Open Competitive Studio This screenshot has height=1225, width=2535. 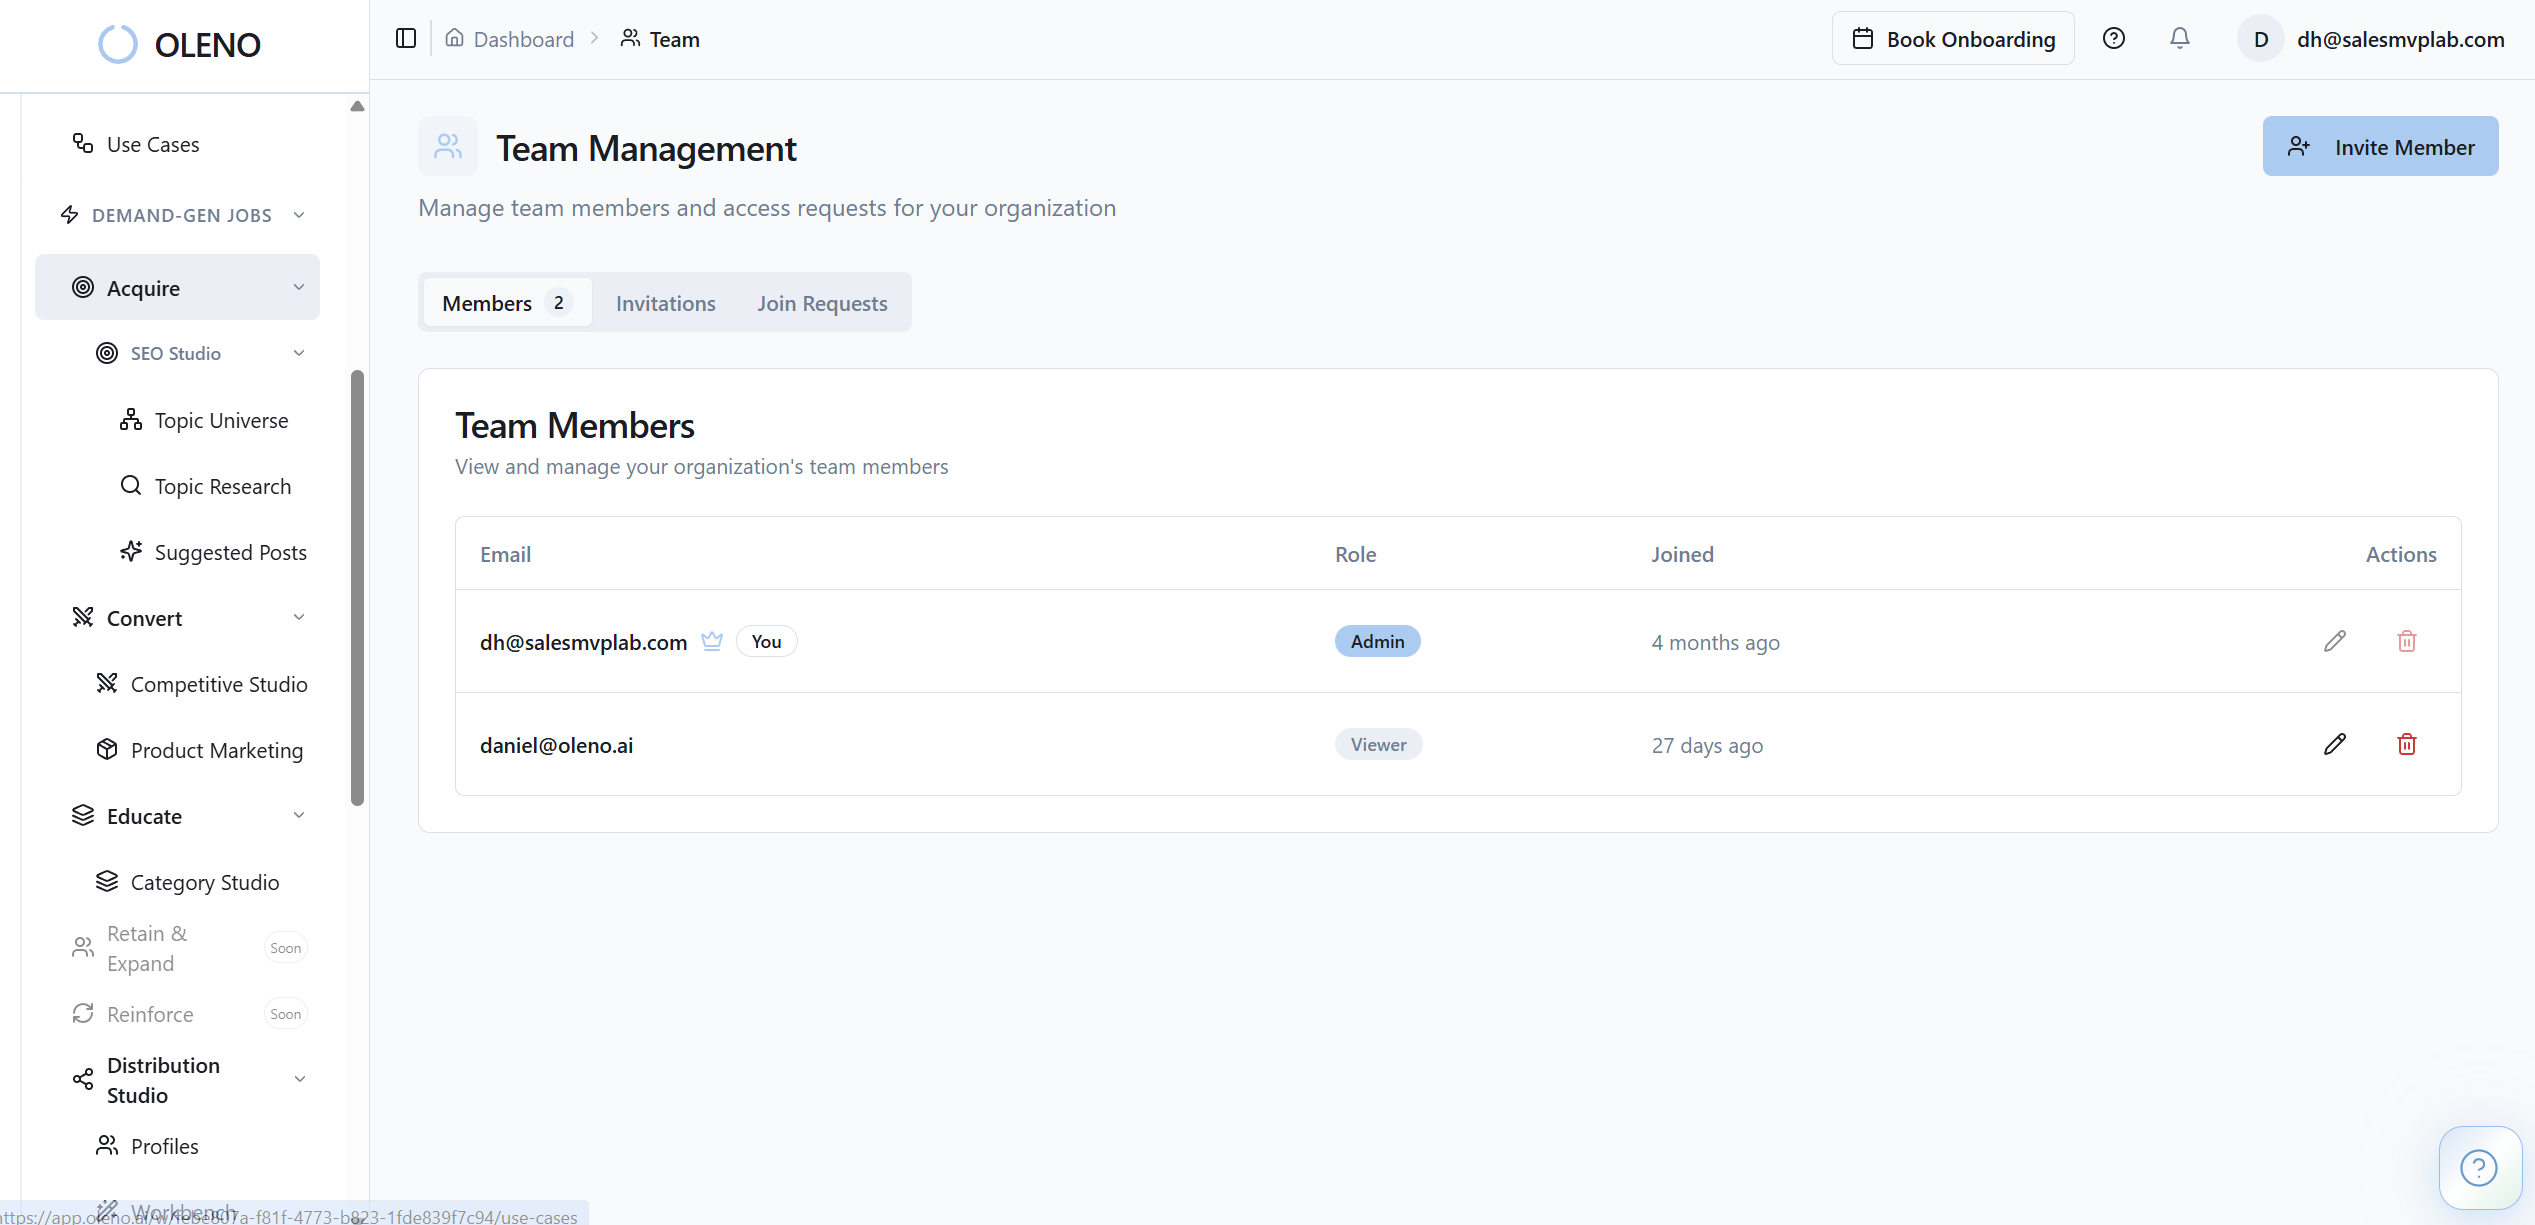(x=218, y=684)
